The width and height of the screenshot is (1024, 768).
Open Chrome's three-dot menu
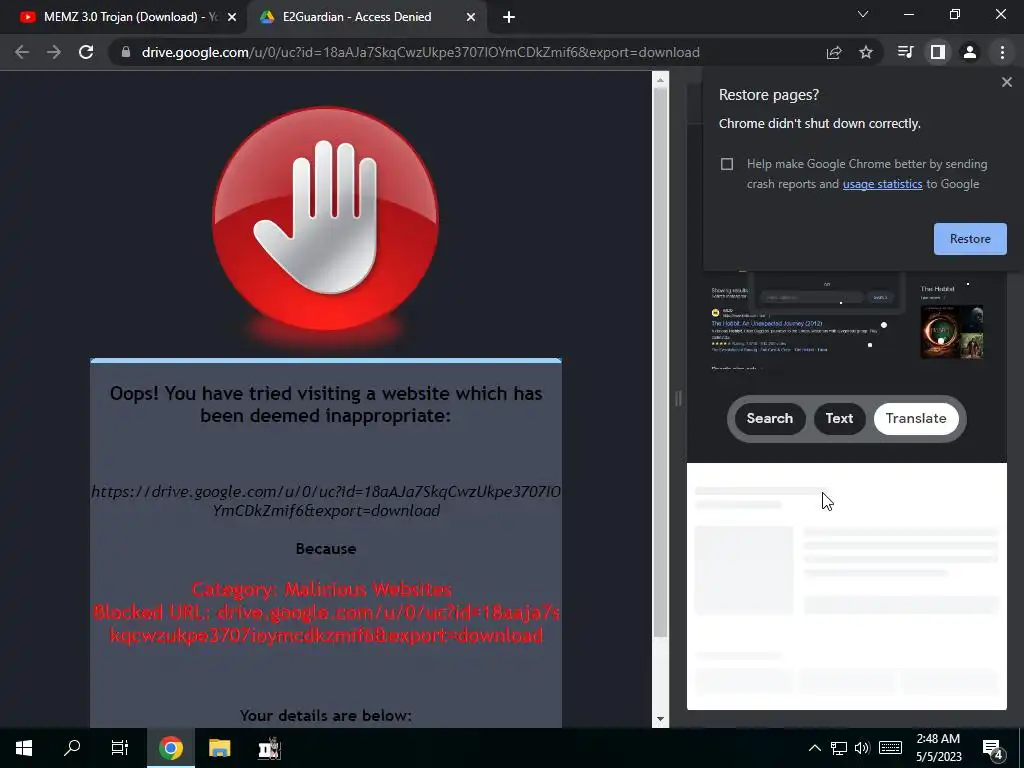pyautogui.click(x=1002, y=52)
